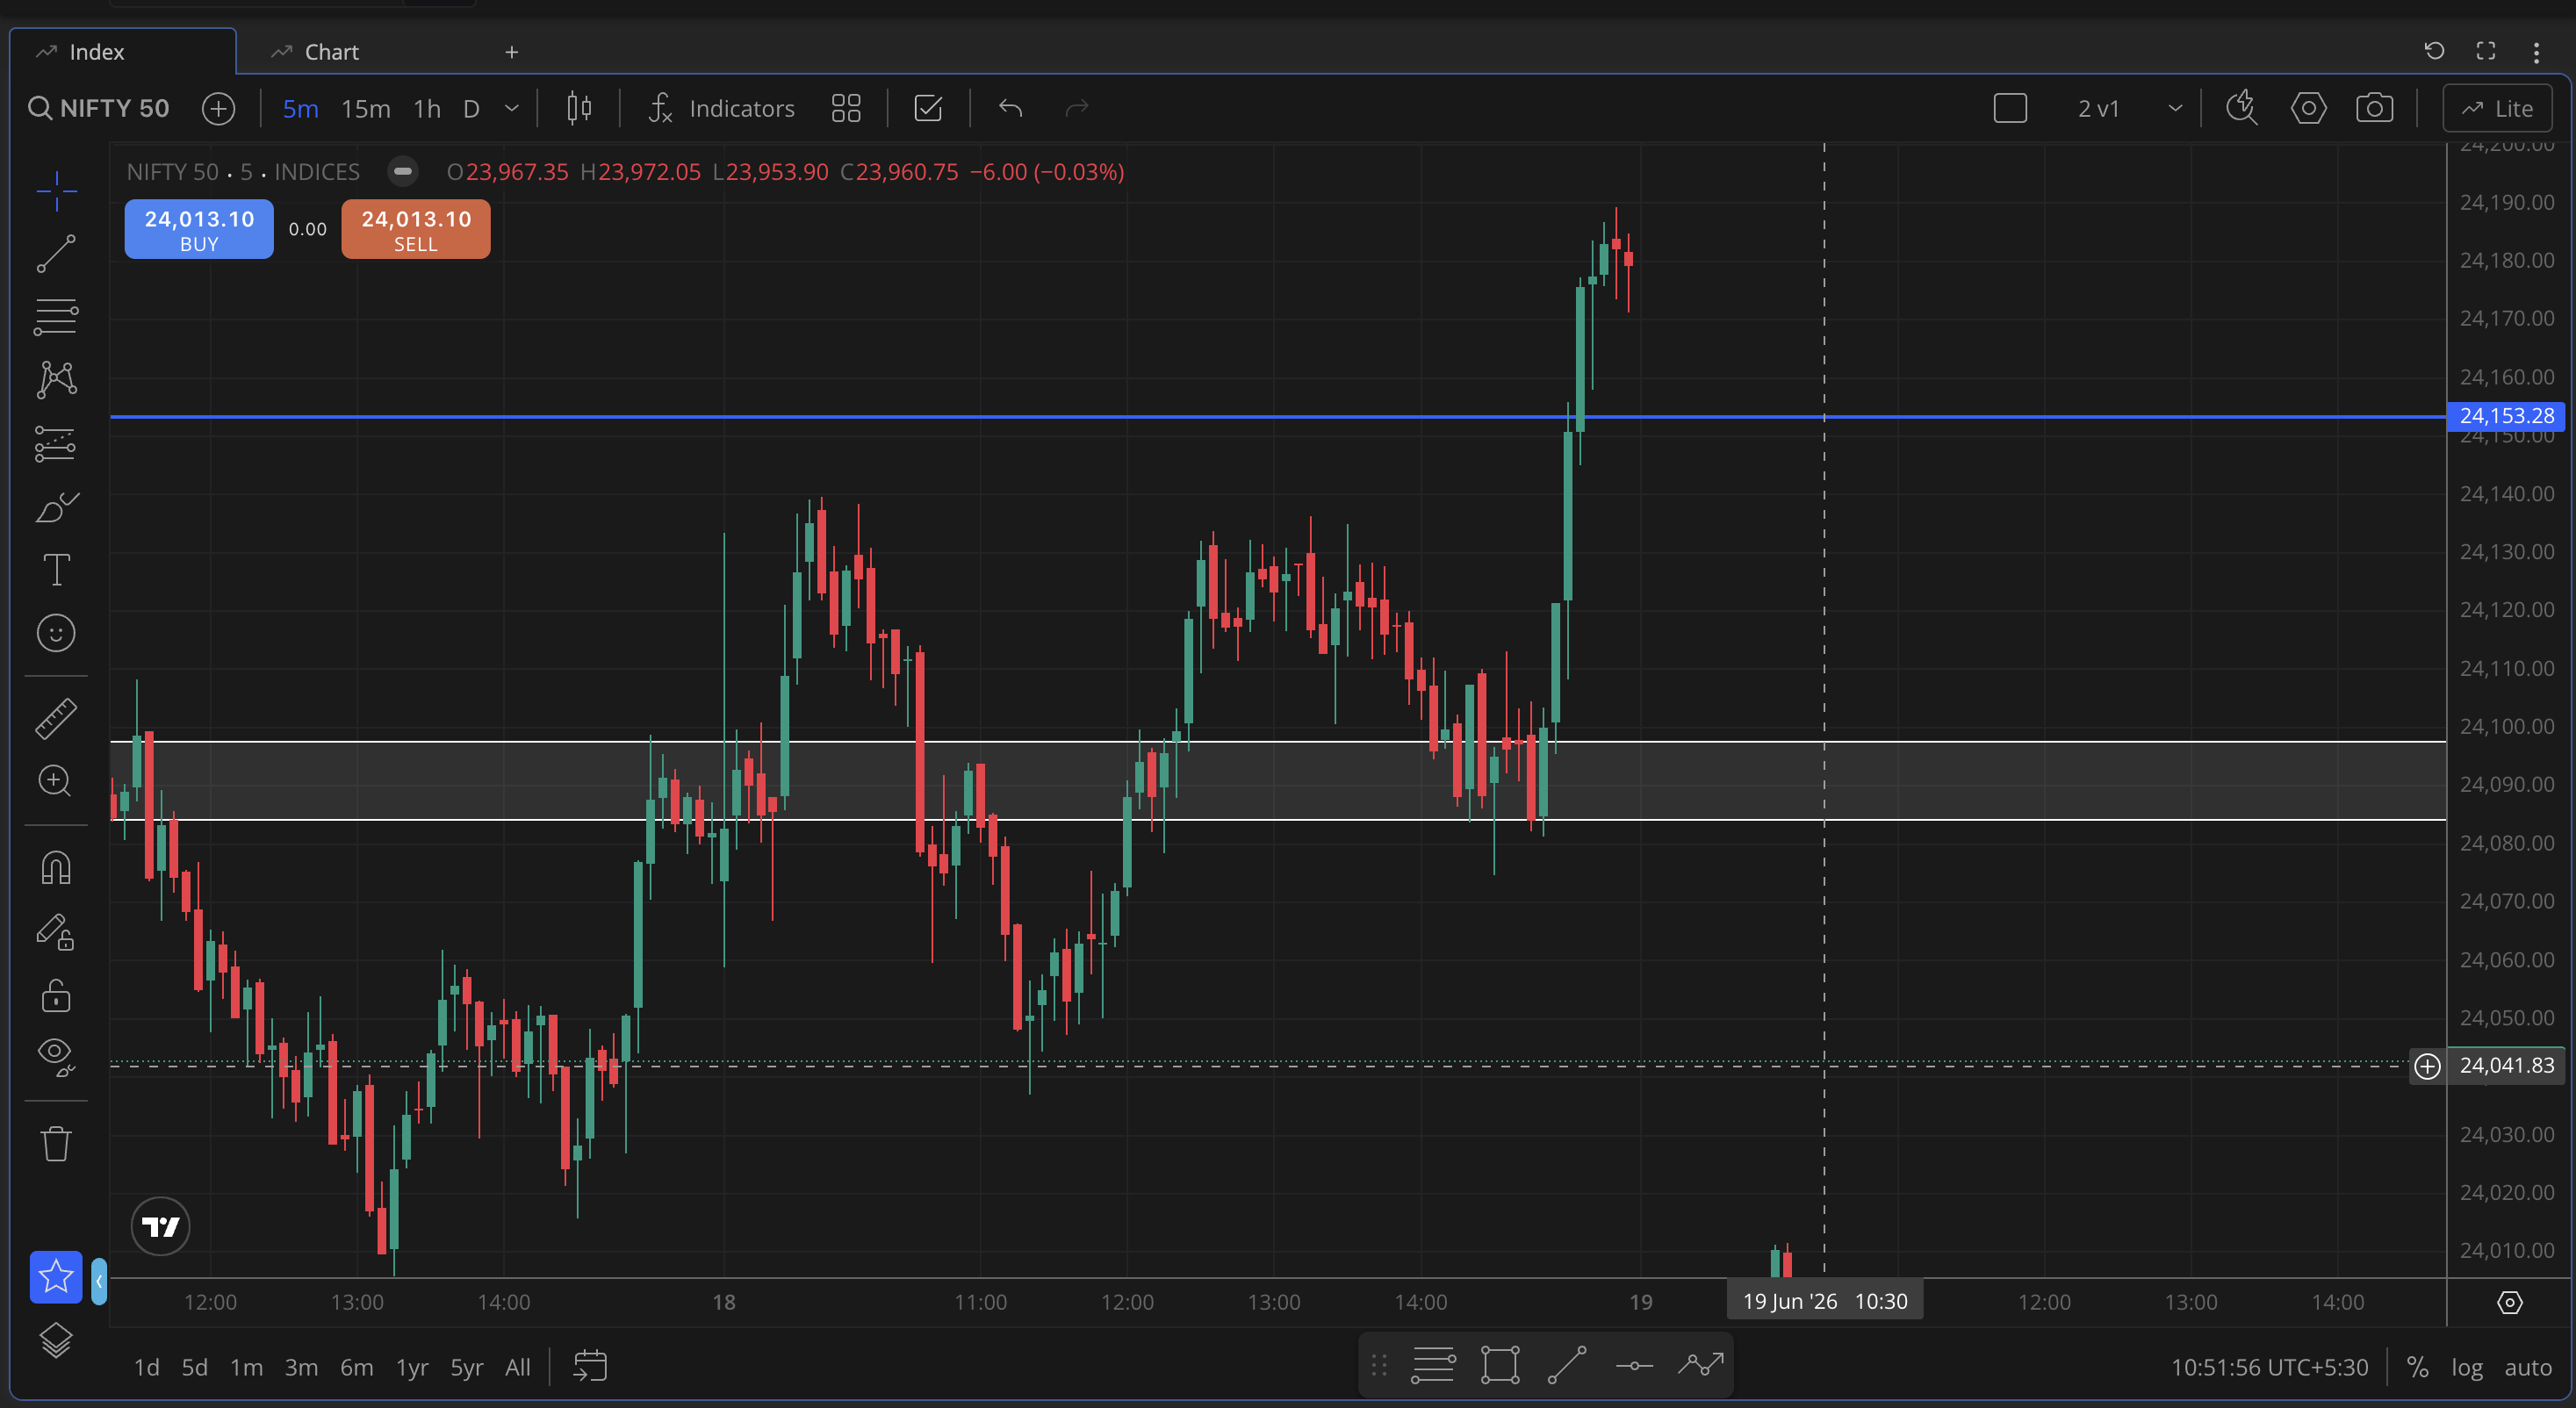2576x1408 pixels.
Task: Toggle percent scale
Action: 2418,1367
